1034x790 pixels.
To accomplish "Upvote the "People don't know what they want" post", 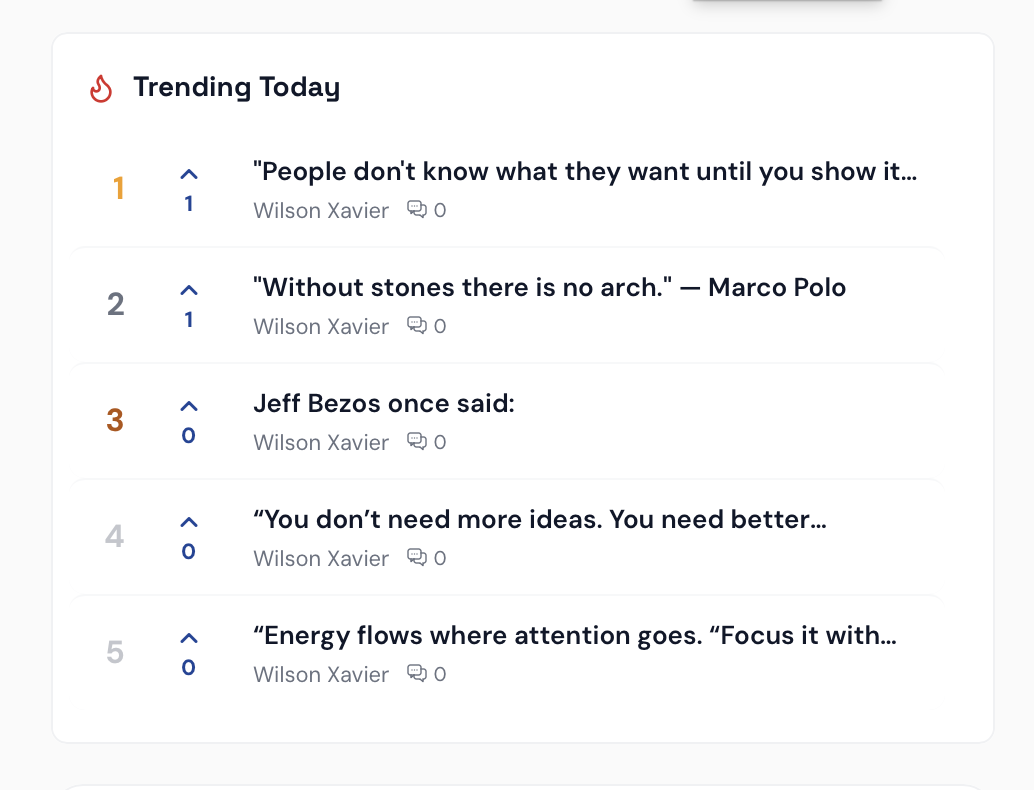I will (189, 175).
